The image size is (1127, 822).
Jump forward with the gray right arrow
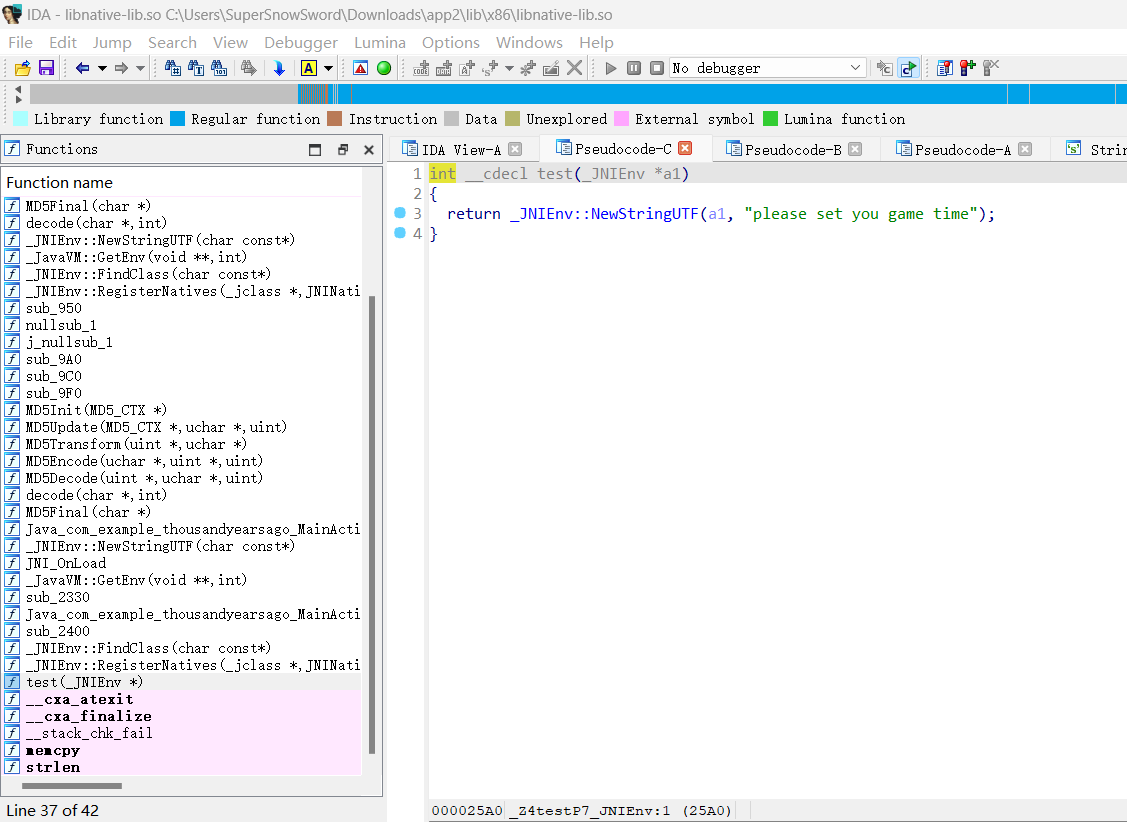coord(121,68)
